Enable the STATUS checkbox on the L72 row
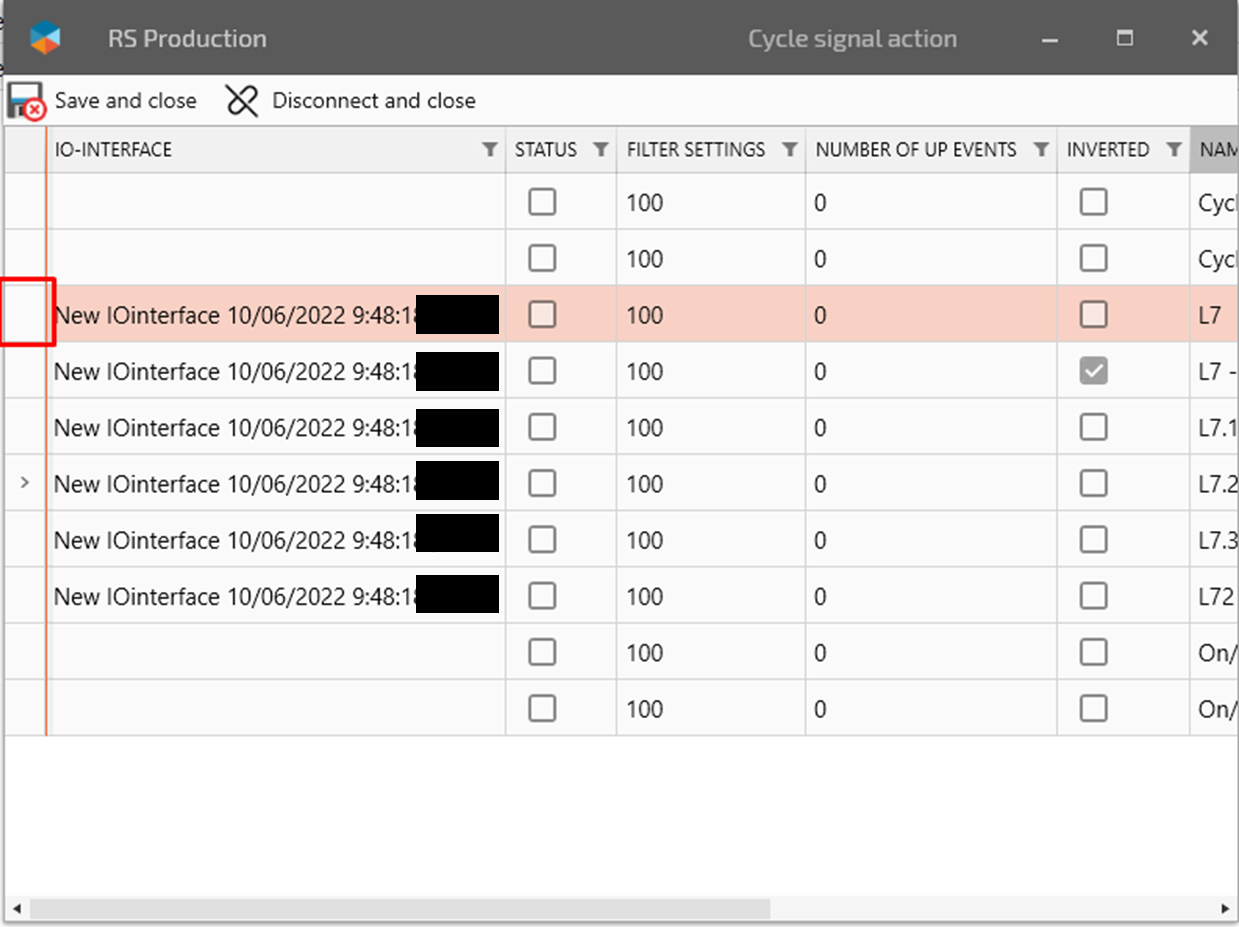This screenshot has height=927, width=1239. [542, 595]
